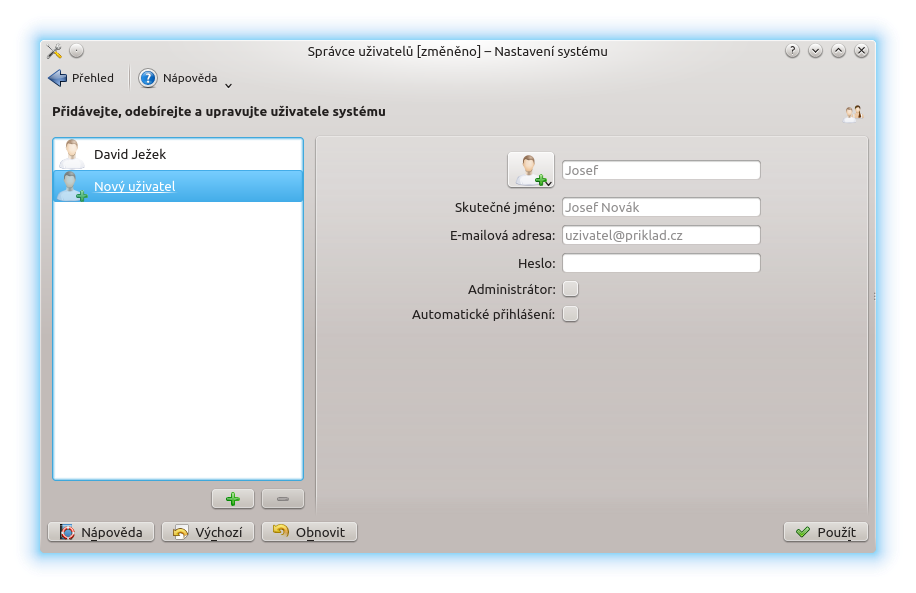Open the Nápověda toolbar help button
Viewport: 916px width, 593px height.
point(178,78)
